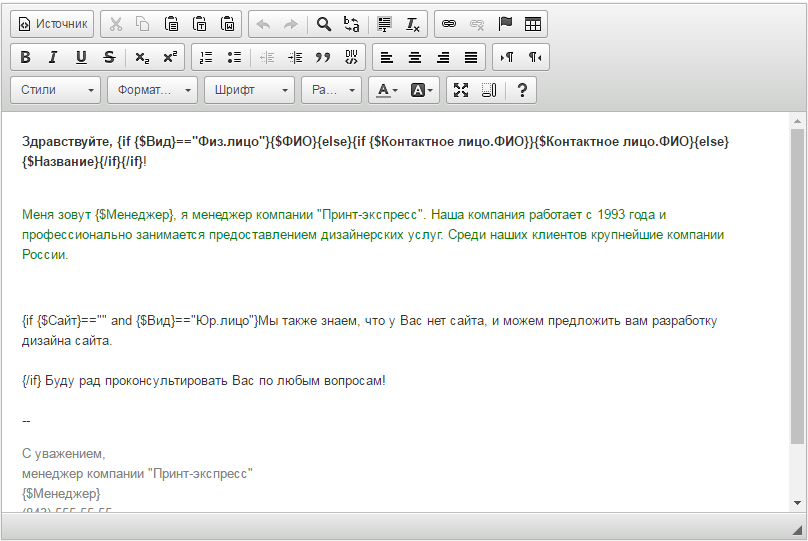Image resolution: width=808 pixels, height=541 pixels.
Task: Expand the Формат paragraph format dropdown
Action: [x=152, y=90]
